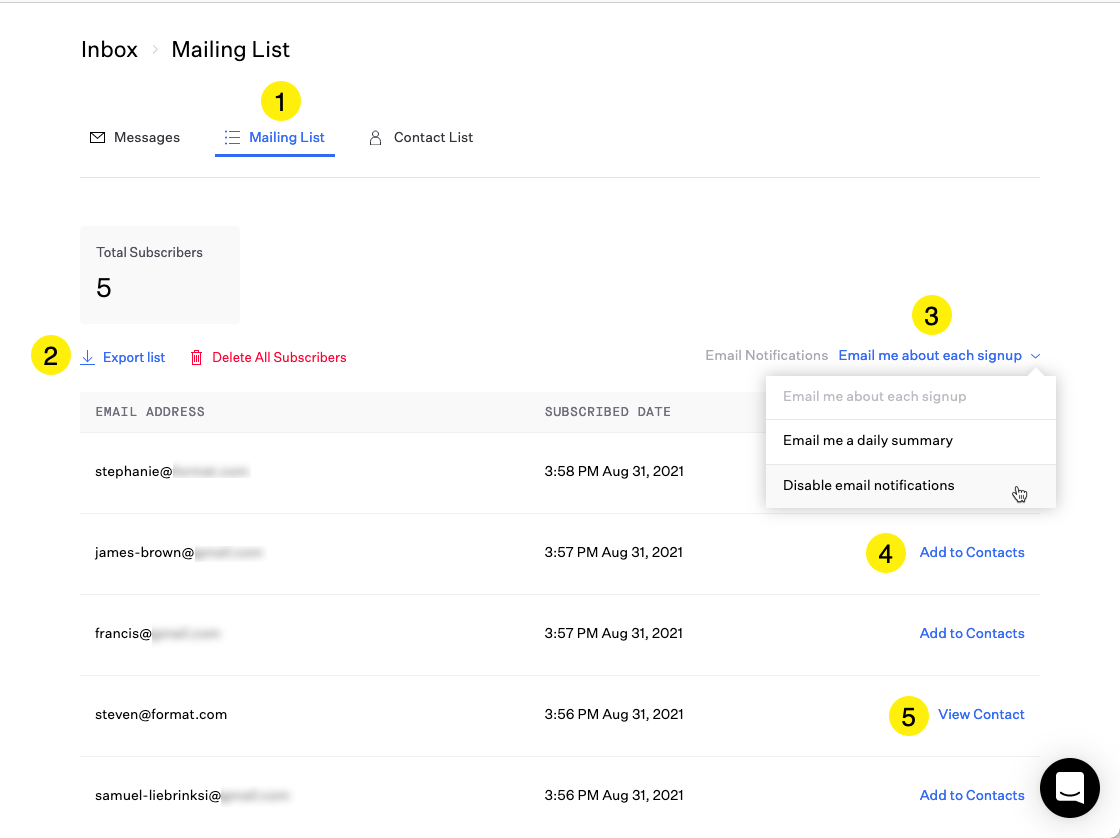Click the Total Subscribers card

pyautogui.click(x=160, y=275)
